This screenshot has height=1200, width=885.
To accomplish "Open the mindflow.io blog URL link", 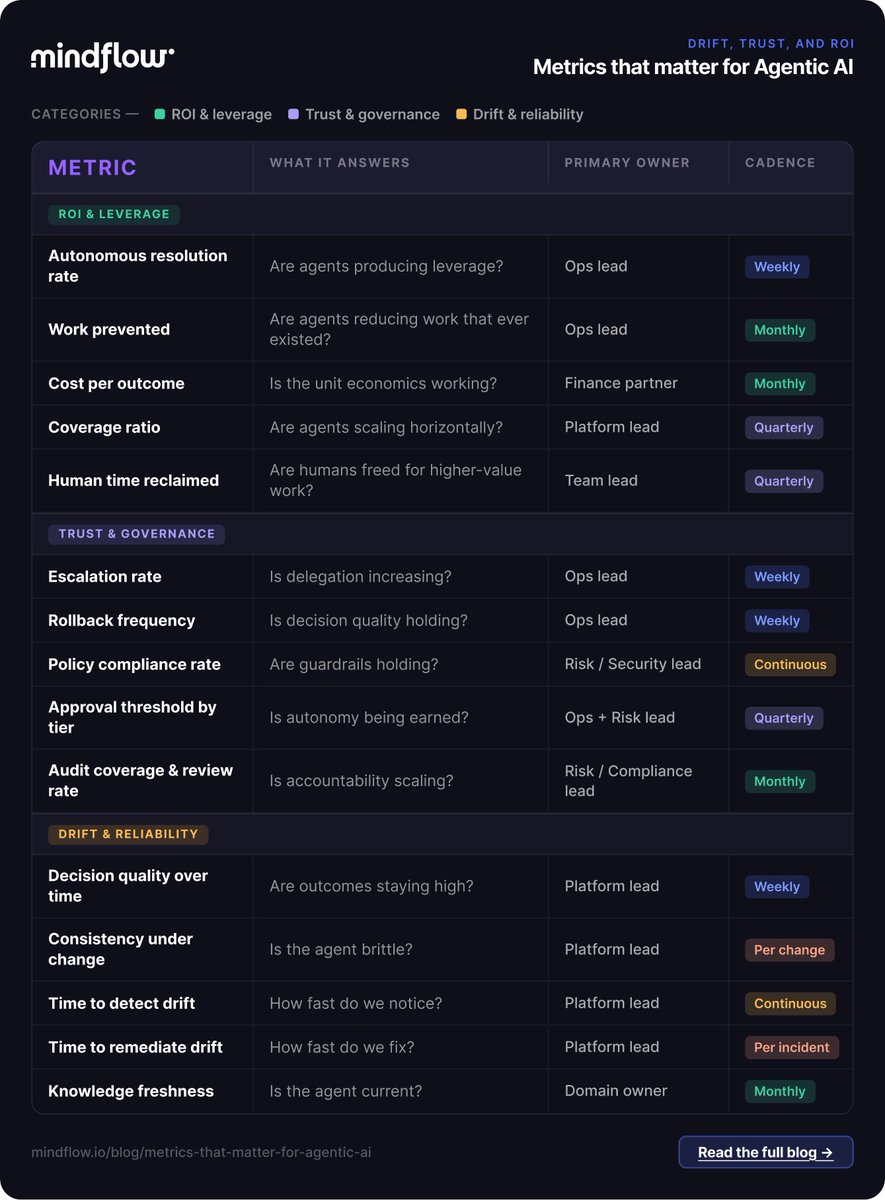I will click(201, 1152).
